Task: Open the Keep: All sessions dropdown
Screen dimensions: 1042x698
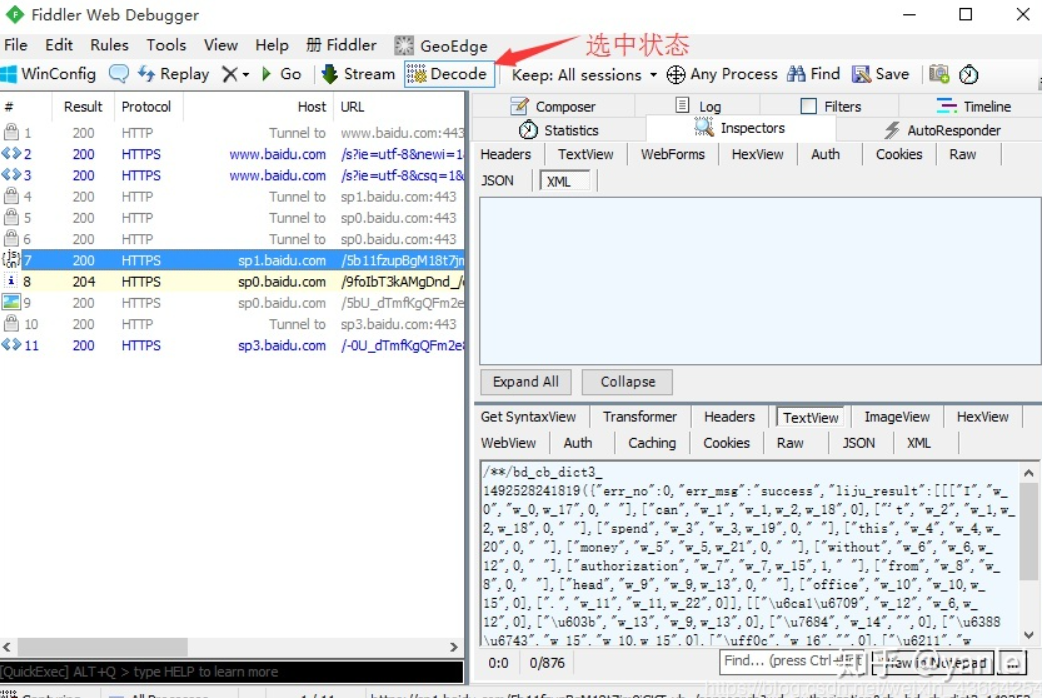Action: [584, 74]
